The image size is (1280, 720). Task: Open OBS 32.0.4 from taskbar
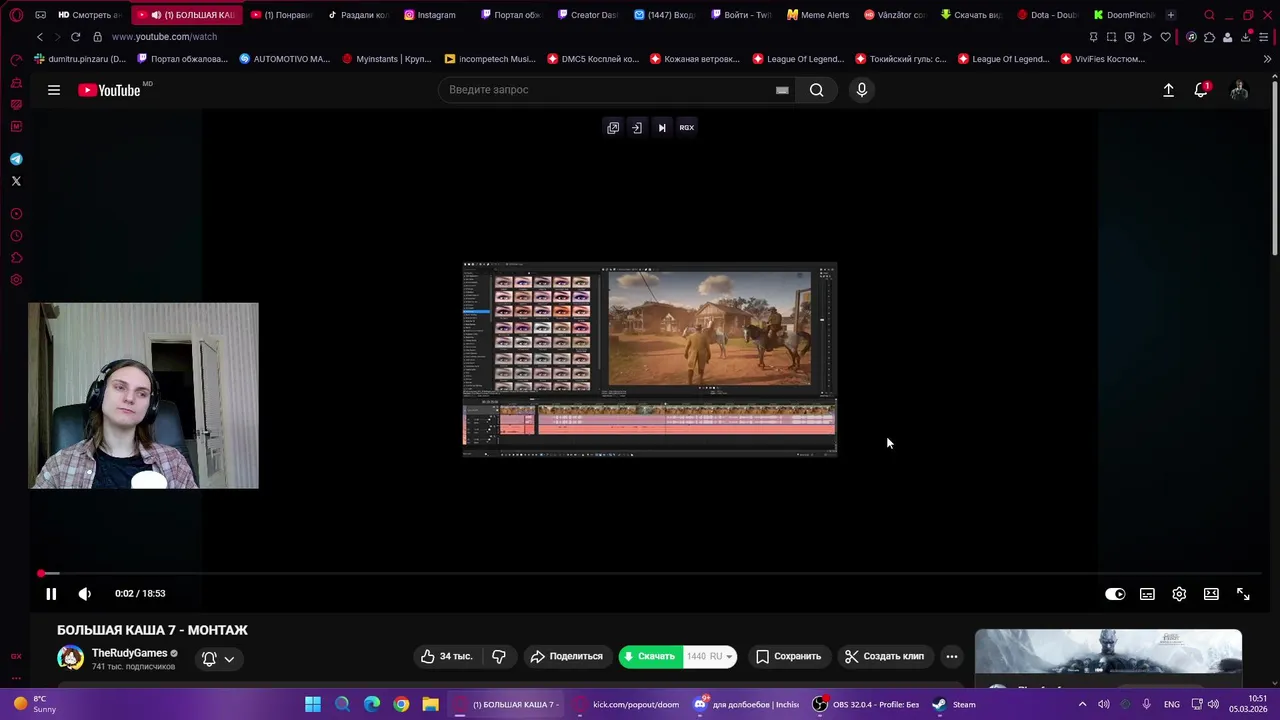pos(866,704)
